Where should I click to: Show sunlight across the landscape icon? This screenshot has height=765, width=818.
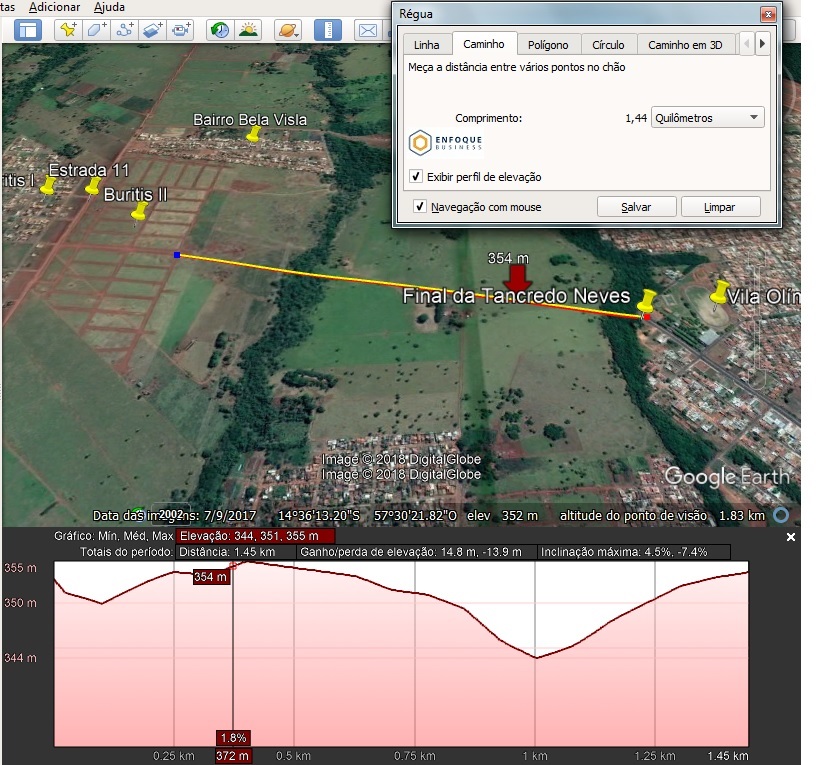(x=248, y=30)
